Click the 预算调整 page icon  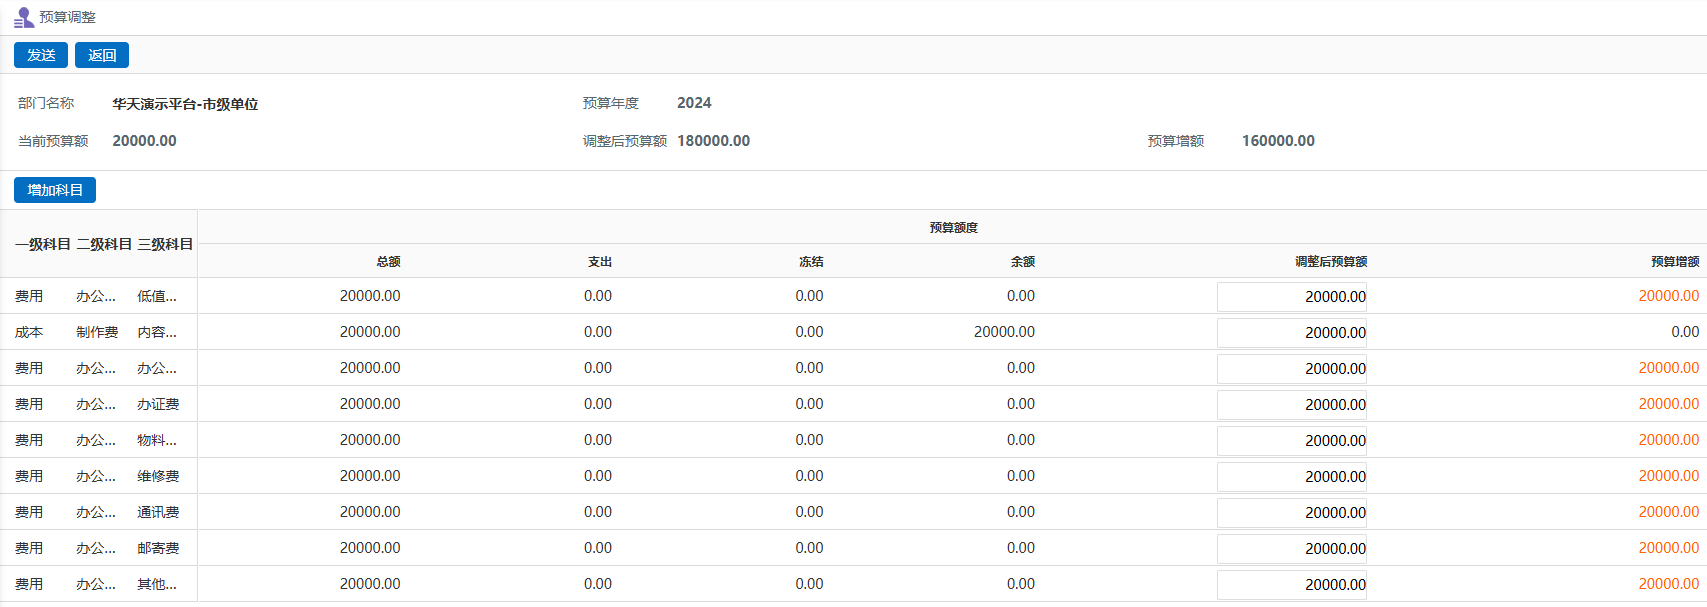tap(24, 18)
